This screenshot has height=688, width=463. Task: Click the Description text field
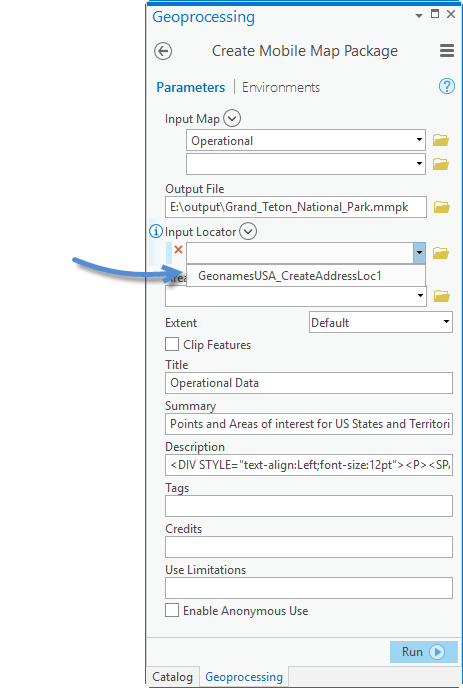pyautogui.click(x=309, y=465)
